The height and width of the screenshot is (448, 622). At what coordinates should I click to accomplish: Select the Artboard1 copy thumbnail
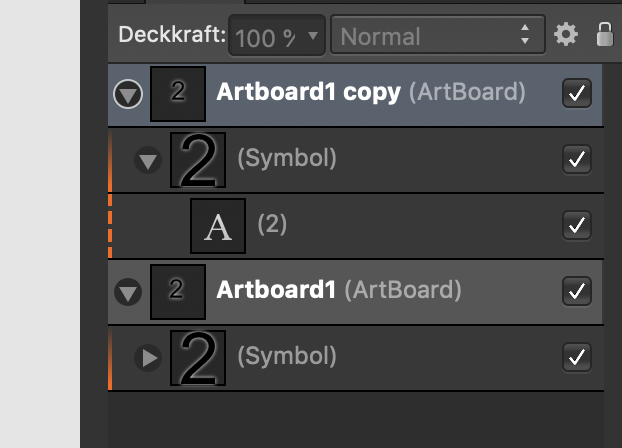click(x=178, y=94)
